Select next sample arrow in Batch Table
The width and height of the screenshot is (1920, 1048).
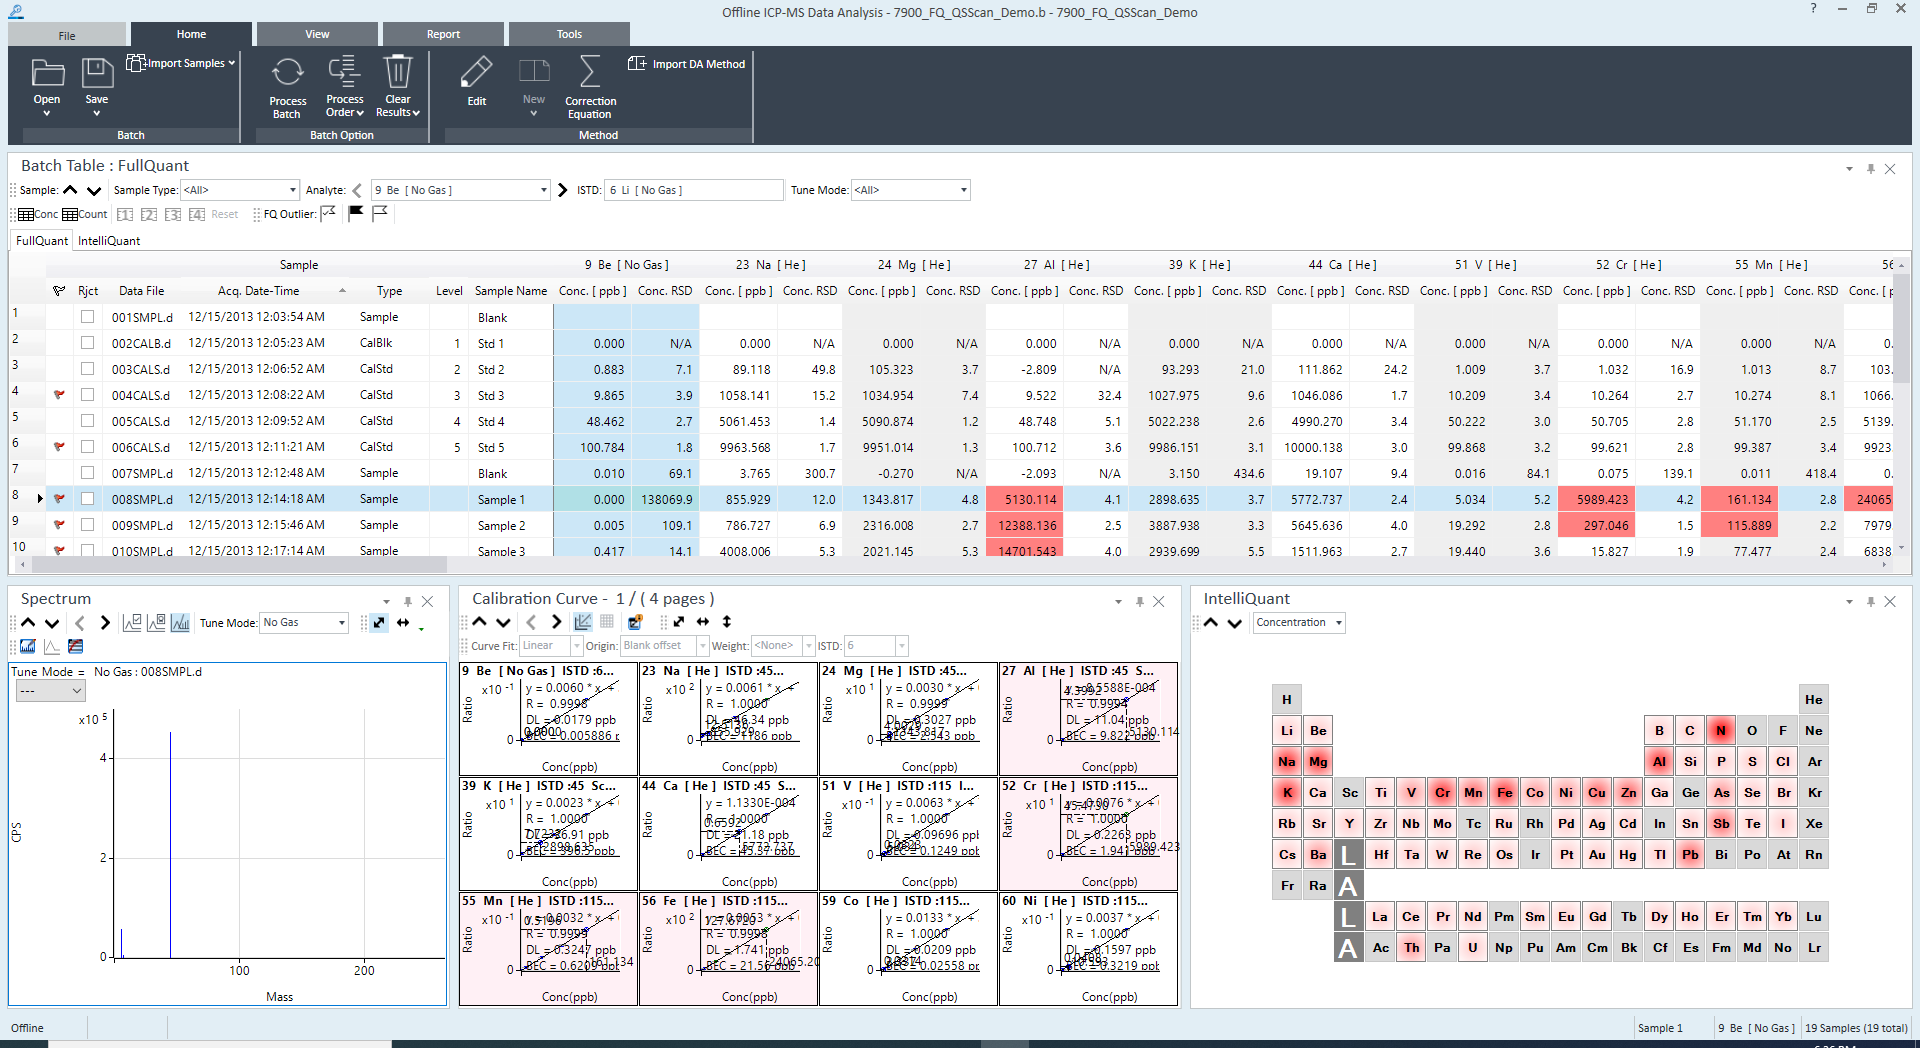coord(94,190)
